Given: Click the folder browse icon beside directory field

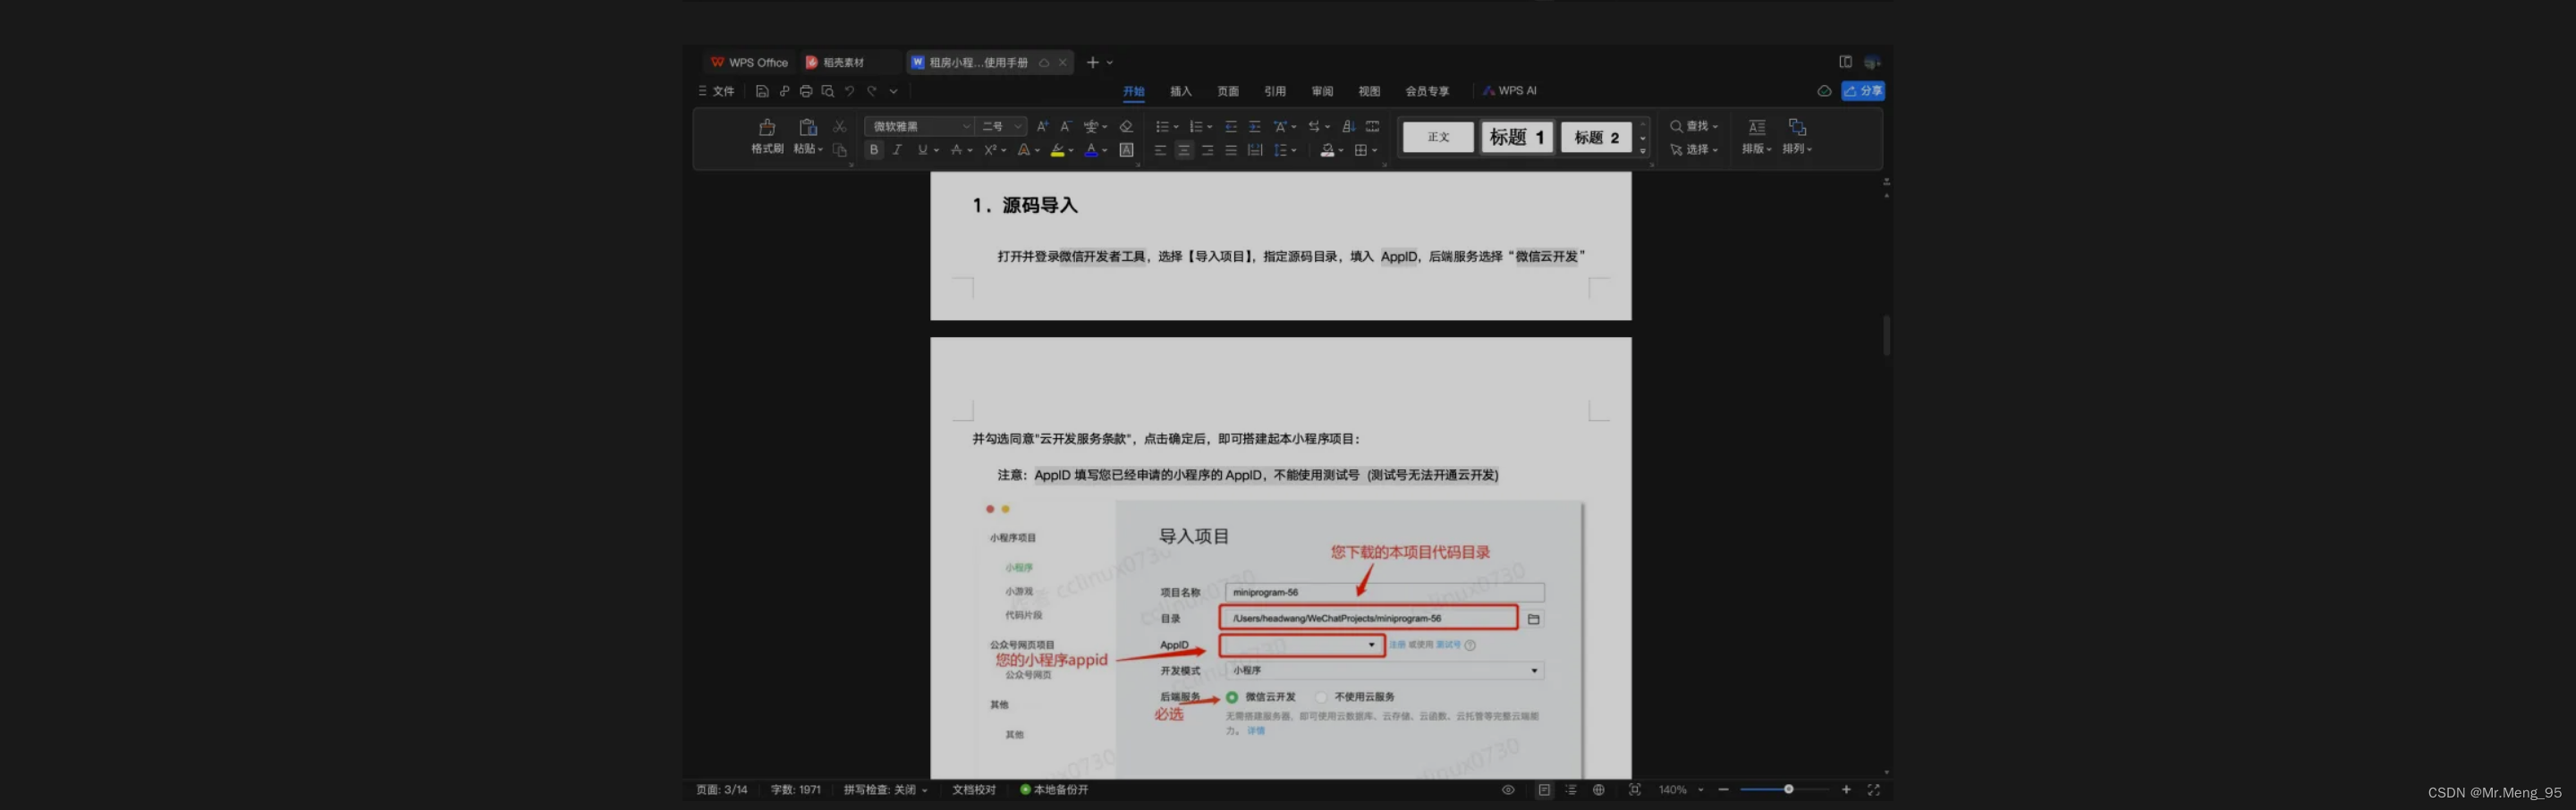Looking at the screenshot, I should pos(1533,619).
